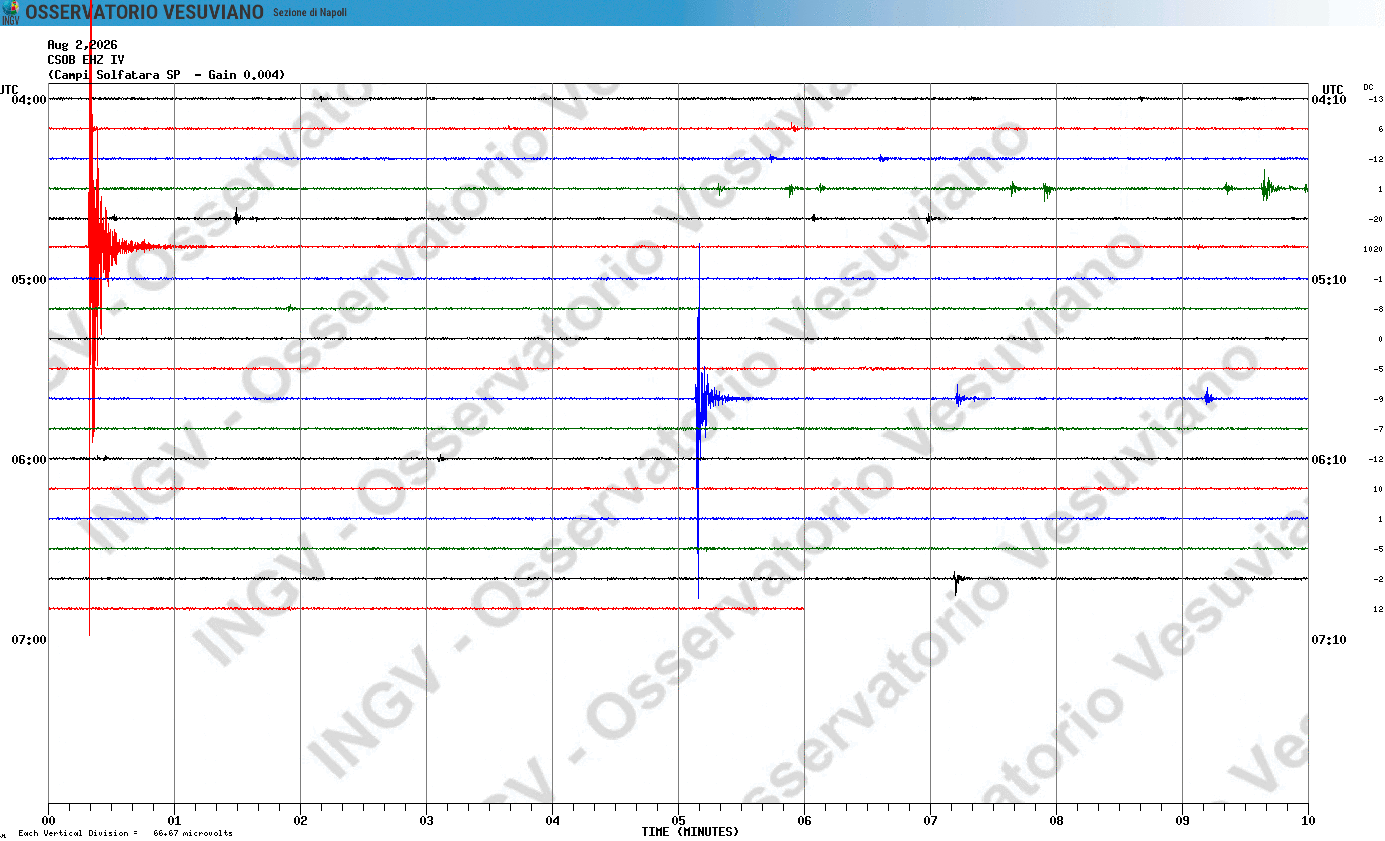Click the DC value "6"
The width and height of the screenshot is (1385, 841).
point(1380,129)
